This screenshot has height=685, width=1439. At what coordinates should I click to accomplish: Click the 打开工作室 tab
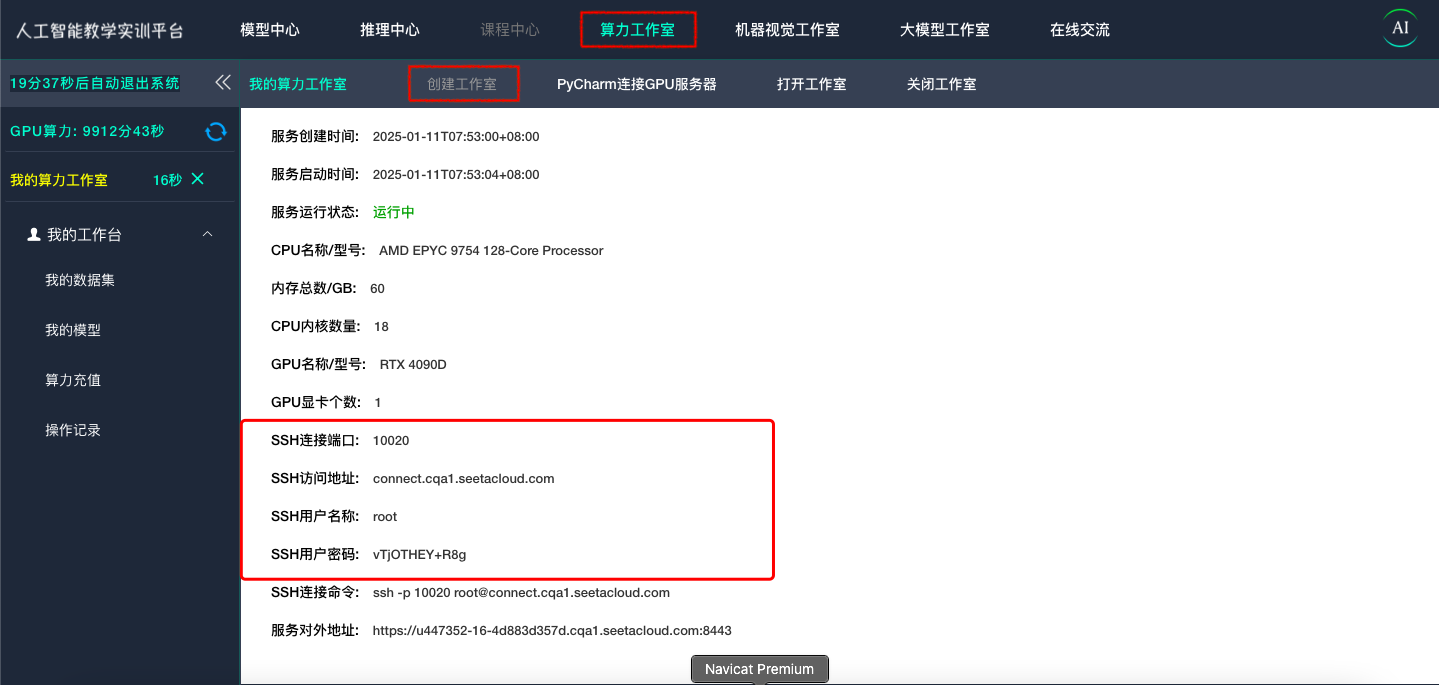(x=812, y=84)
